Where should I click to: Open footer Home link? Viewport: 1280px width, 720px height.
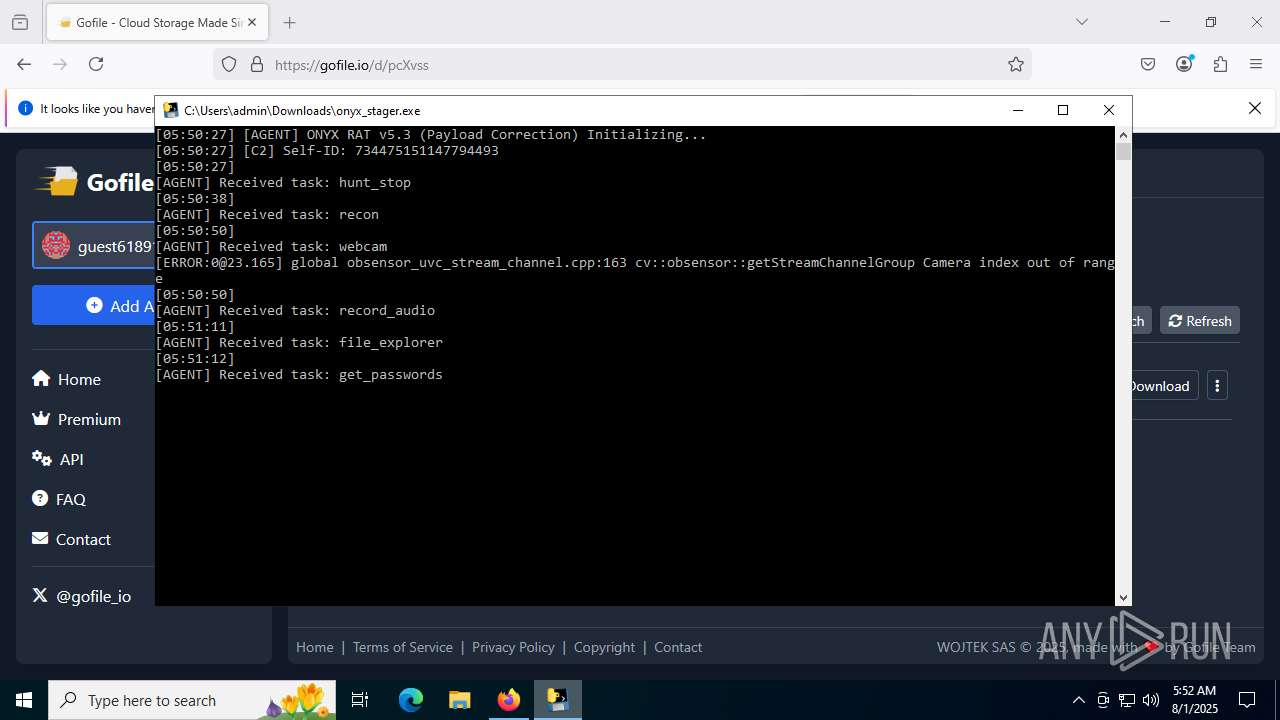click(315, 647)
